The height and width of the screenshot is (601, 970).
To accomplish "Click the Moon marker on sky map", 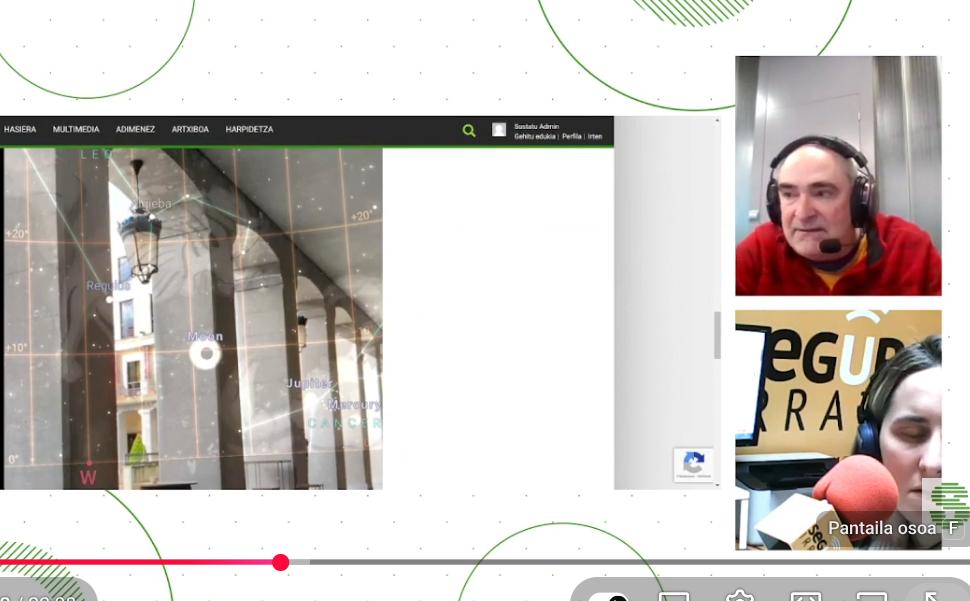I will point(206,353).
